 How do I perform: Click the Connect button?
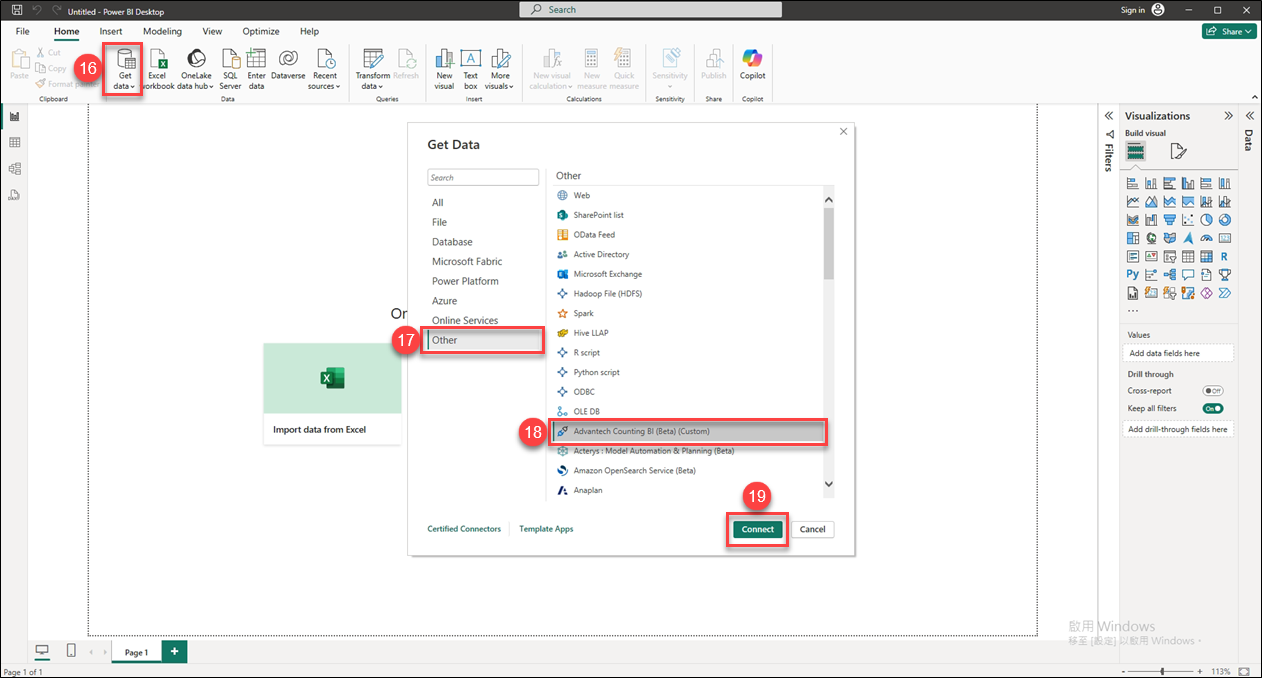tap(757, 529)
